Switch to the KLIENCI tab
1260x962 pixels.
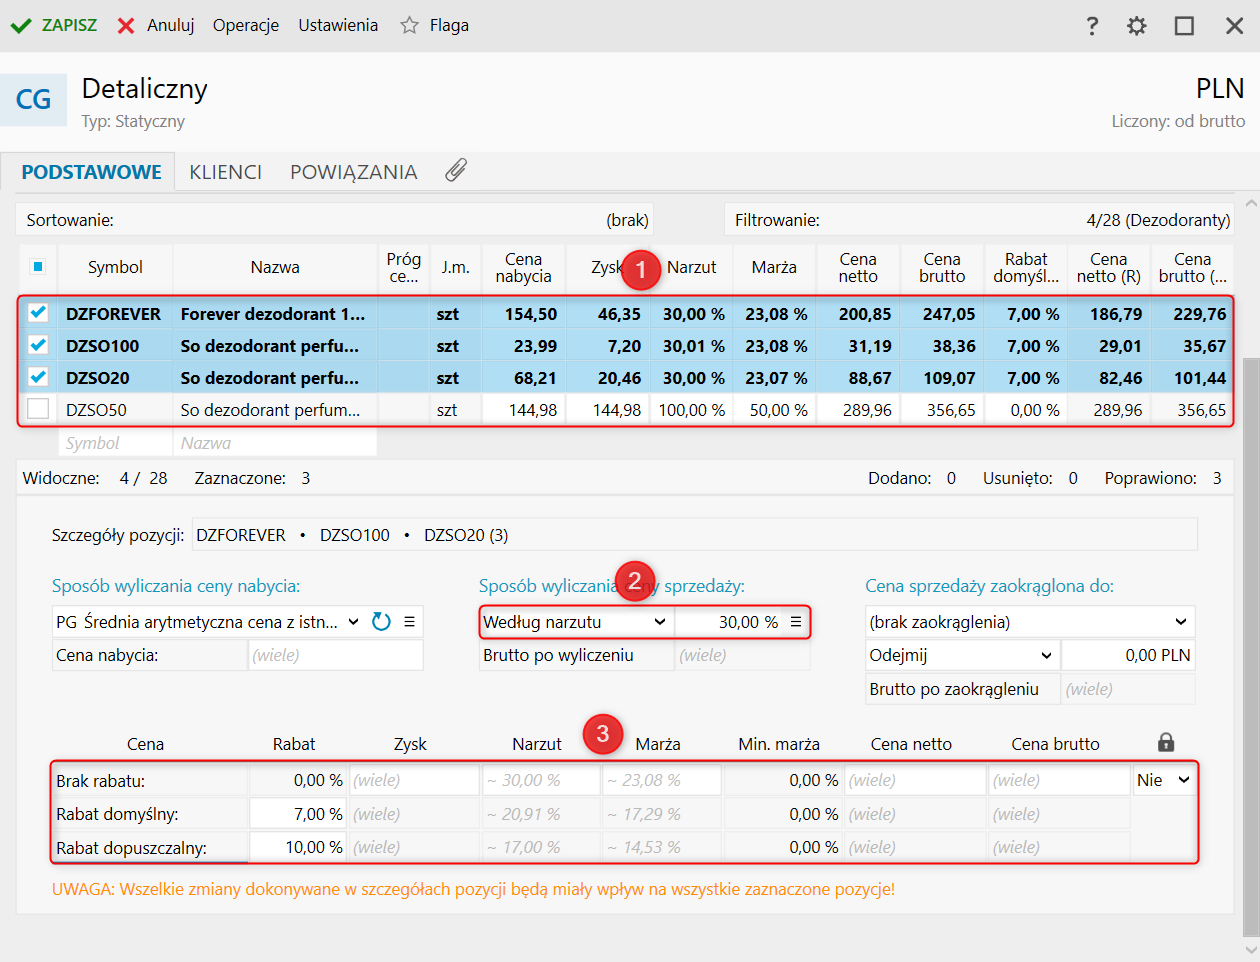point(225,172)
